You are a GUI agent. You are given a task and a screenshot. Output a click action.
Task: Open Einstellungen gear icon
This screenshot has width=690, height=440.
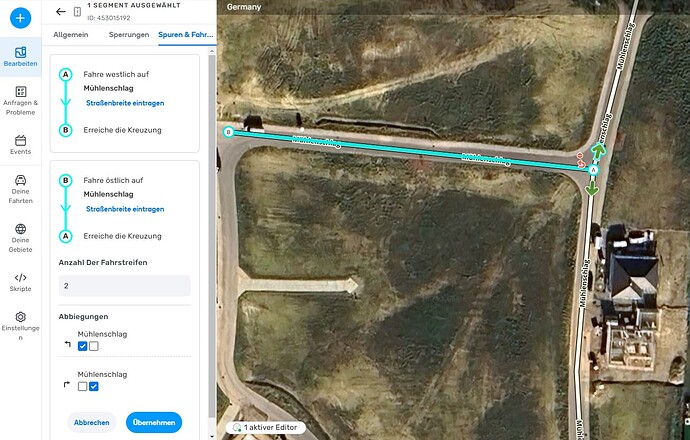[21, 317]
